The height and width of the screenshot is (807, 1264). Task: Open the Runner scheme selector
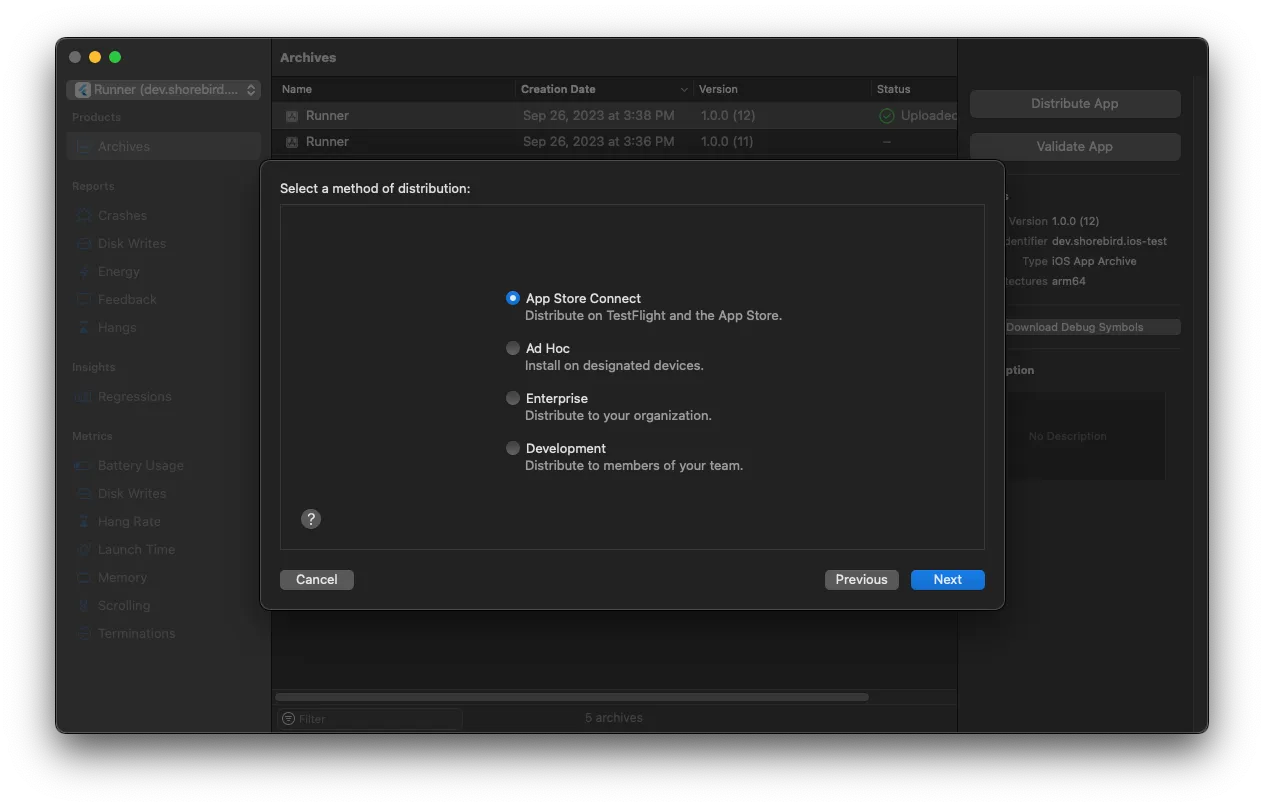pos(163,89)
